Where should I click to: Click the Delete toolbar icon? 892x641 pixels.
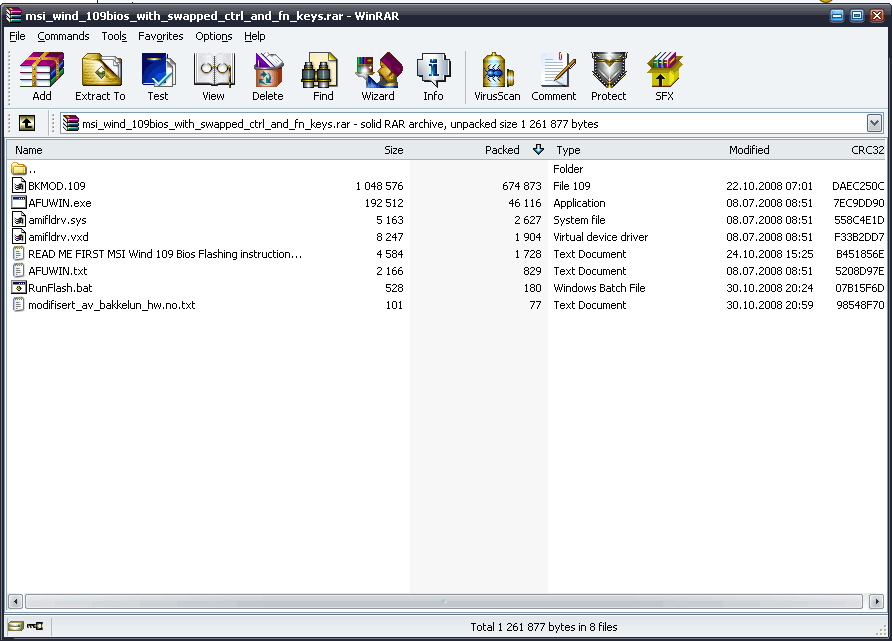(267, 77)
